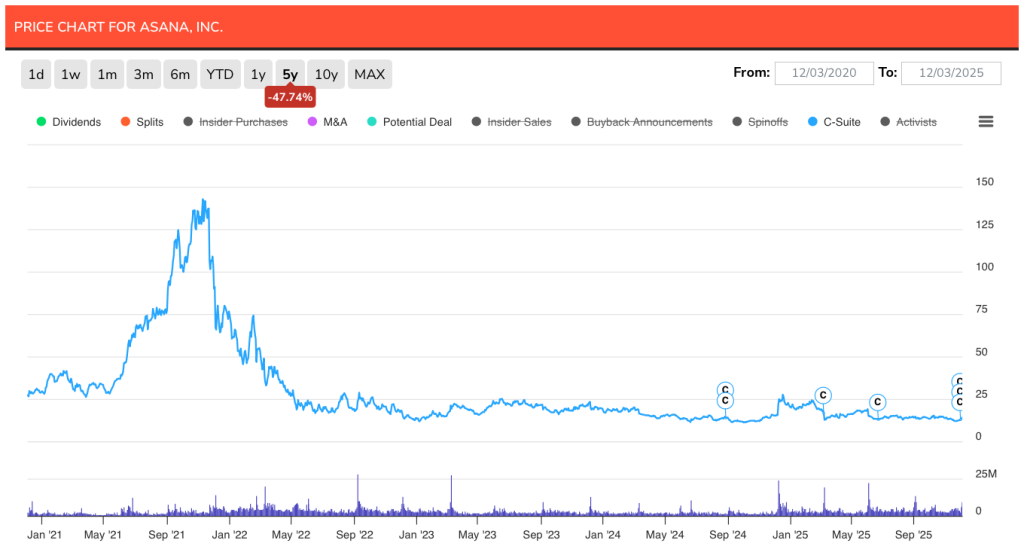Click the orange Splits legend dot
The height and width of the screenshot is (546, 1024).
click(125, 121)
